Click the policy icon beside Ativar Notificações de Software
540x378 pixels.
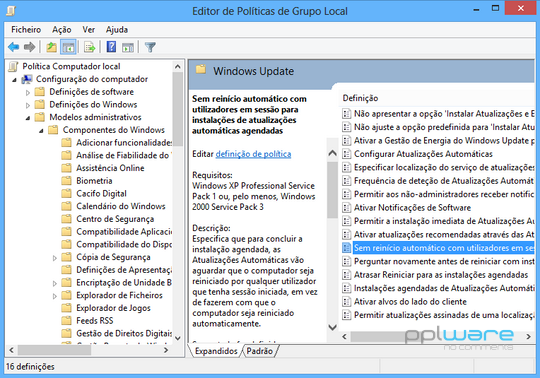tap(346, 208)
